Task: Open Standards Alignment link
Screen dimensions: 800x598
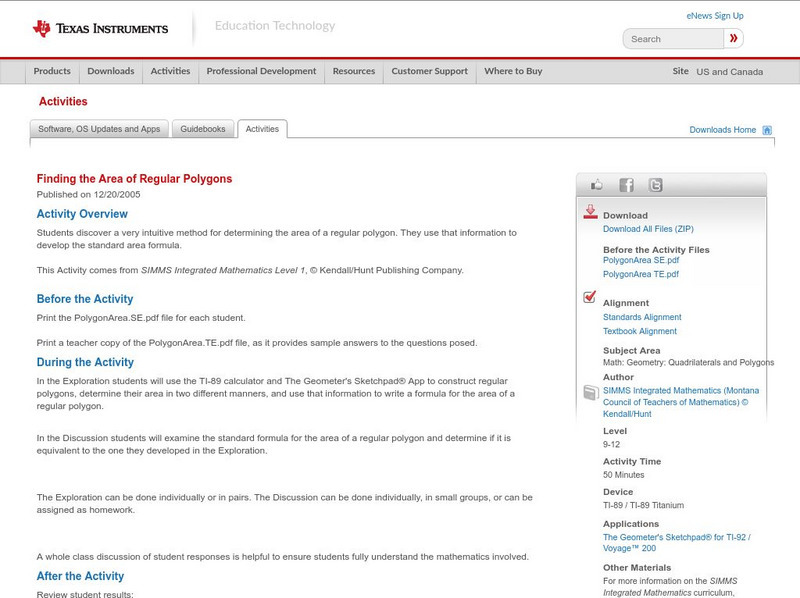Action: [642, 317]
